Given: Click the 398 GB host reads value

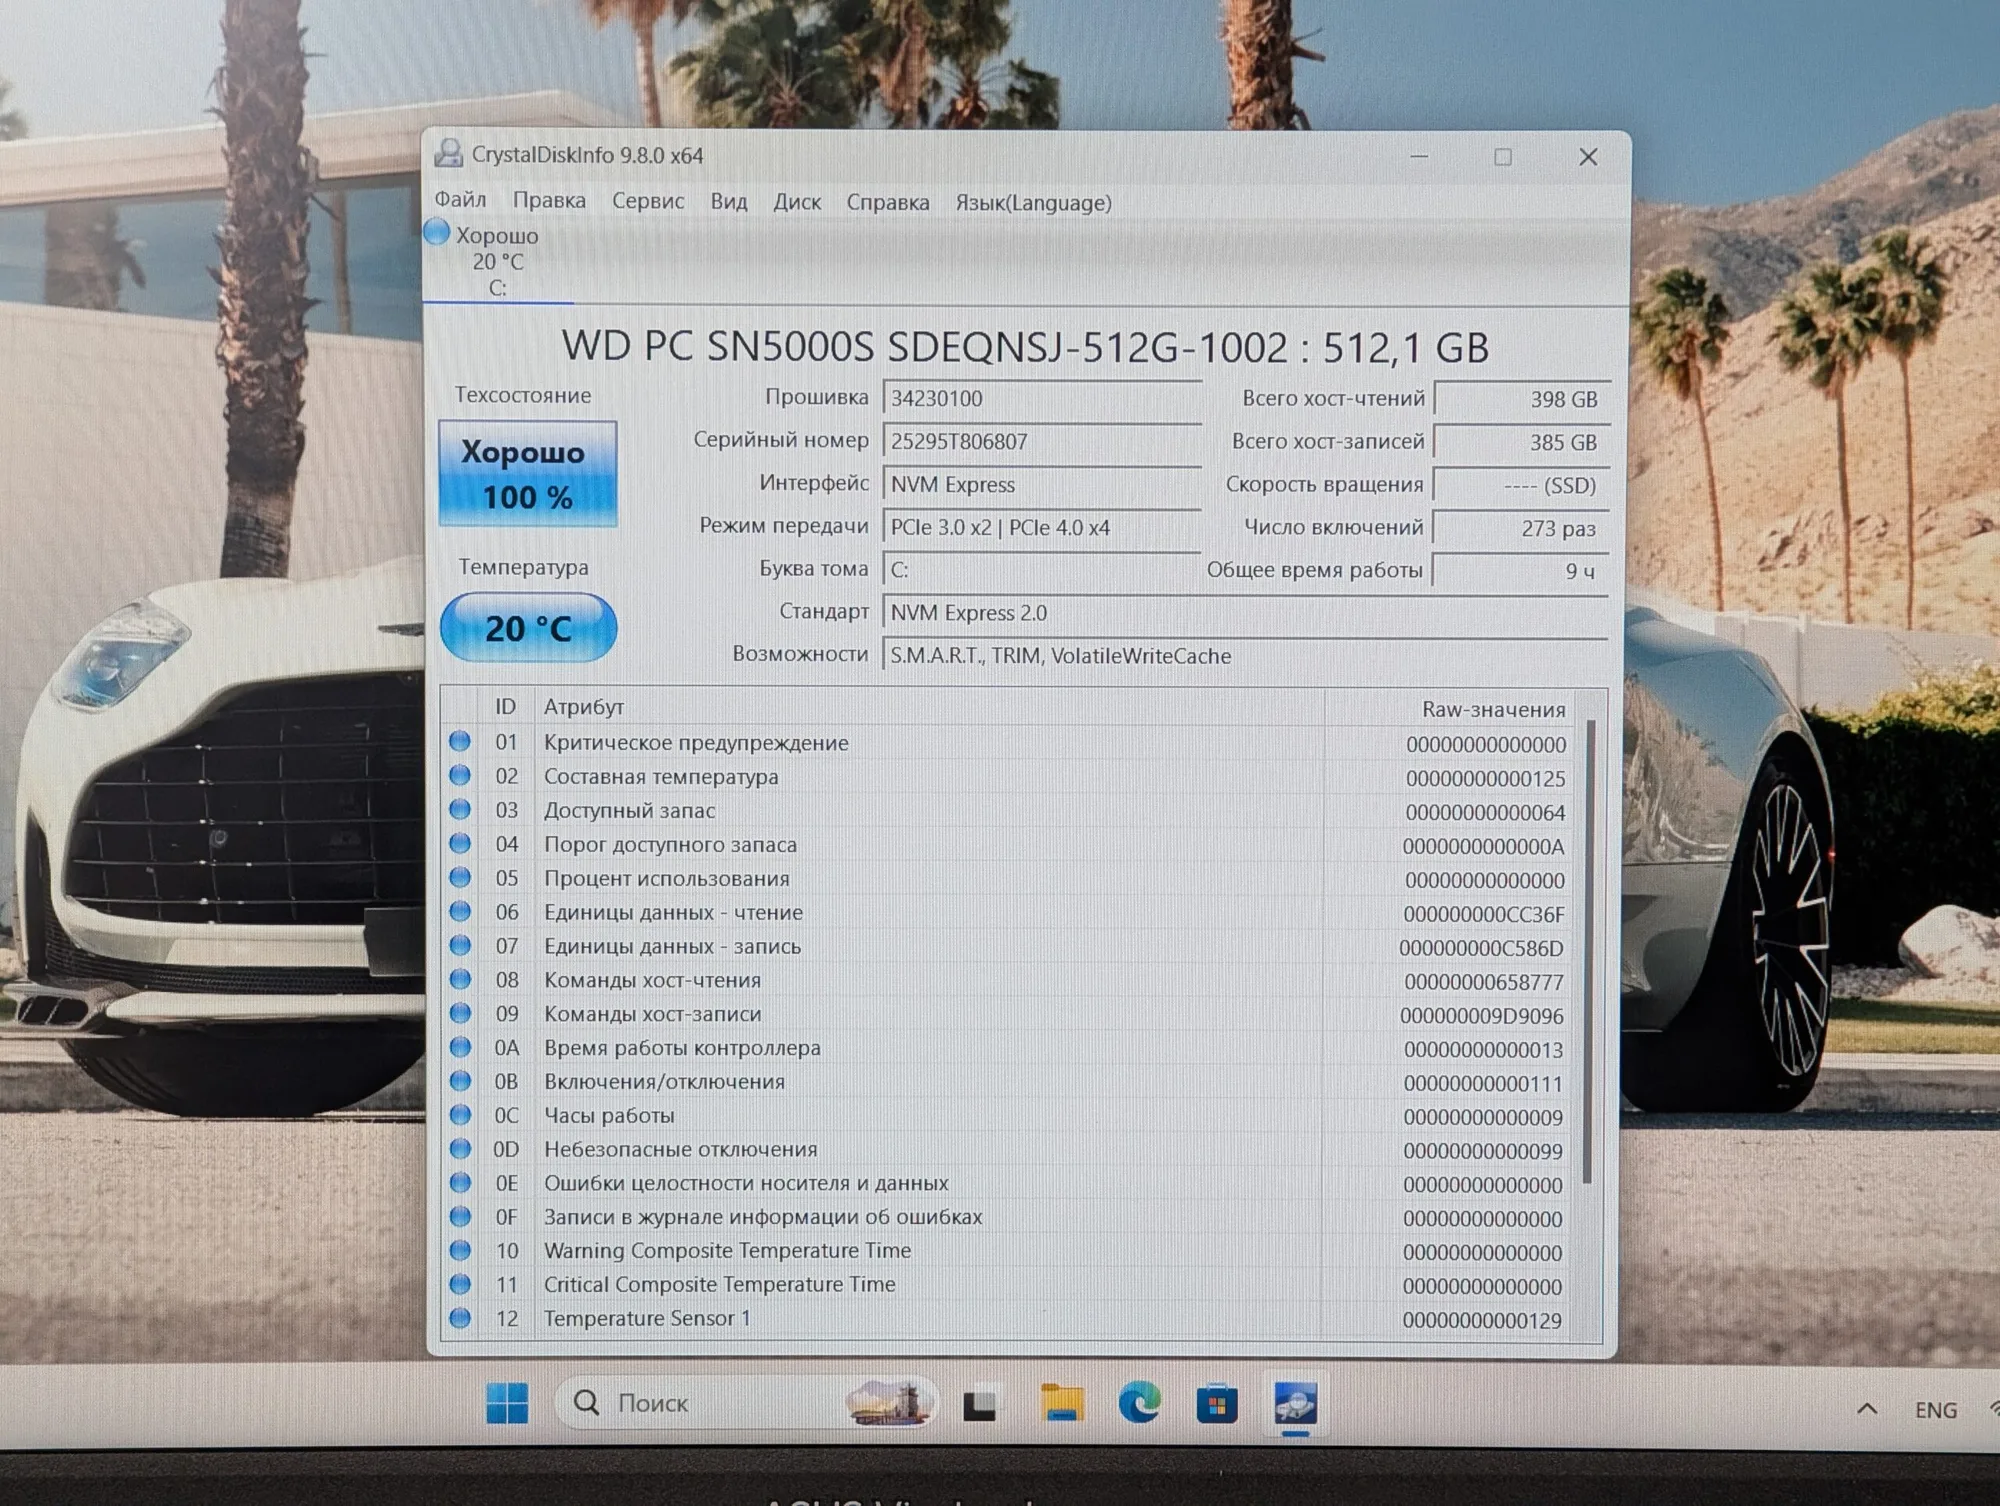Looking at the screenshot, I should [1521, 399].
